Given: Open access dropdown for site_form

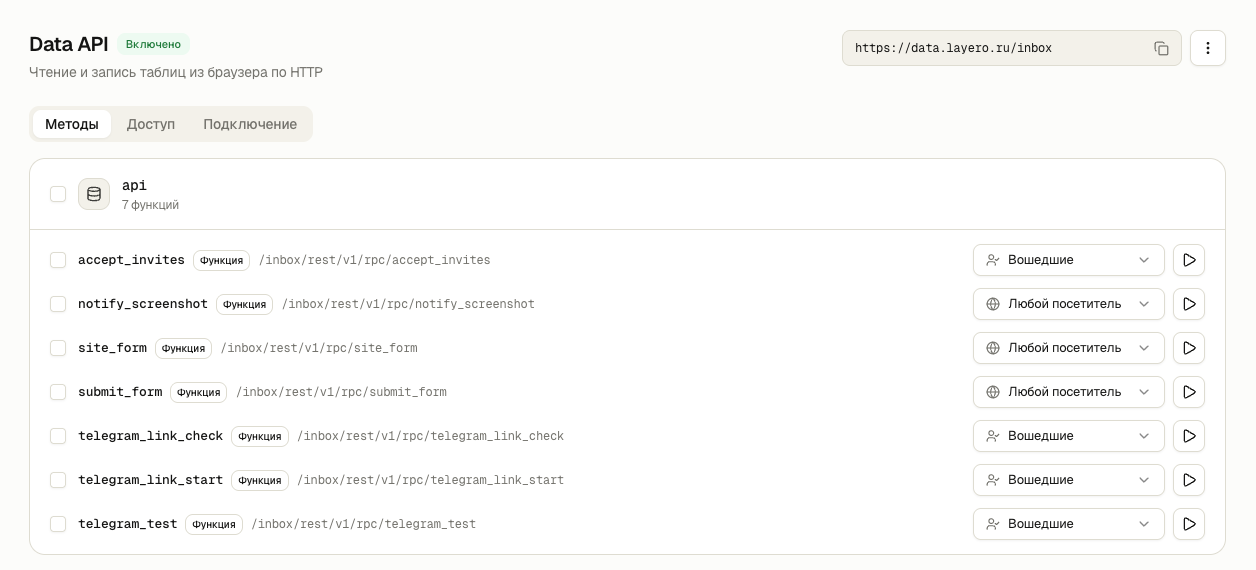Looking at the screenshot, I should [1068, 348].
